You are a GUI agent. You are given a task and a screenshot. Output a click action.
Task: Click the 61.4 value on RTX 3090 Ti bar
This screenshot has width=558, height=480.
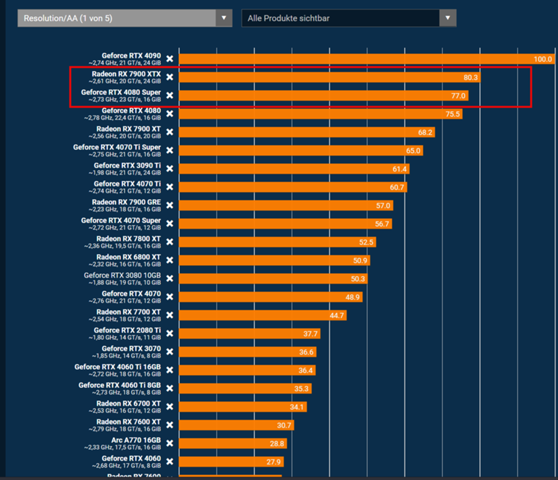click(400, 169)
